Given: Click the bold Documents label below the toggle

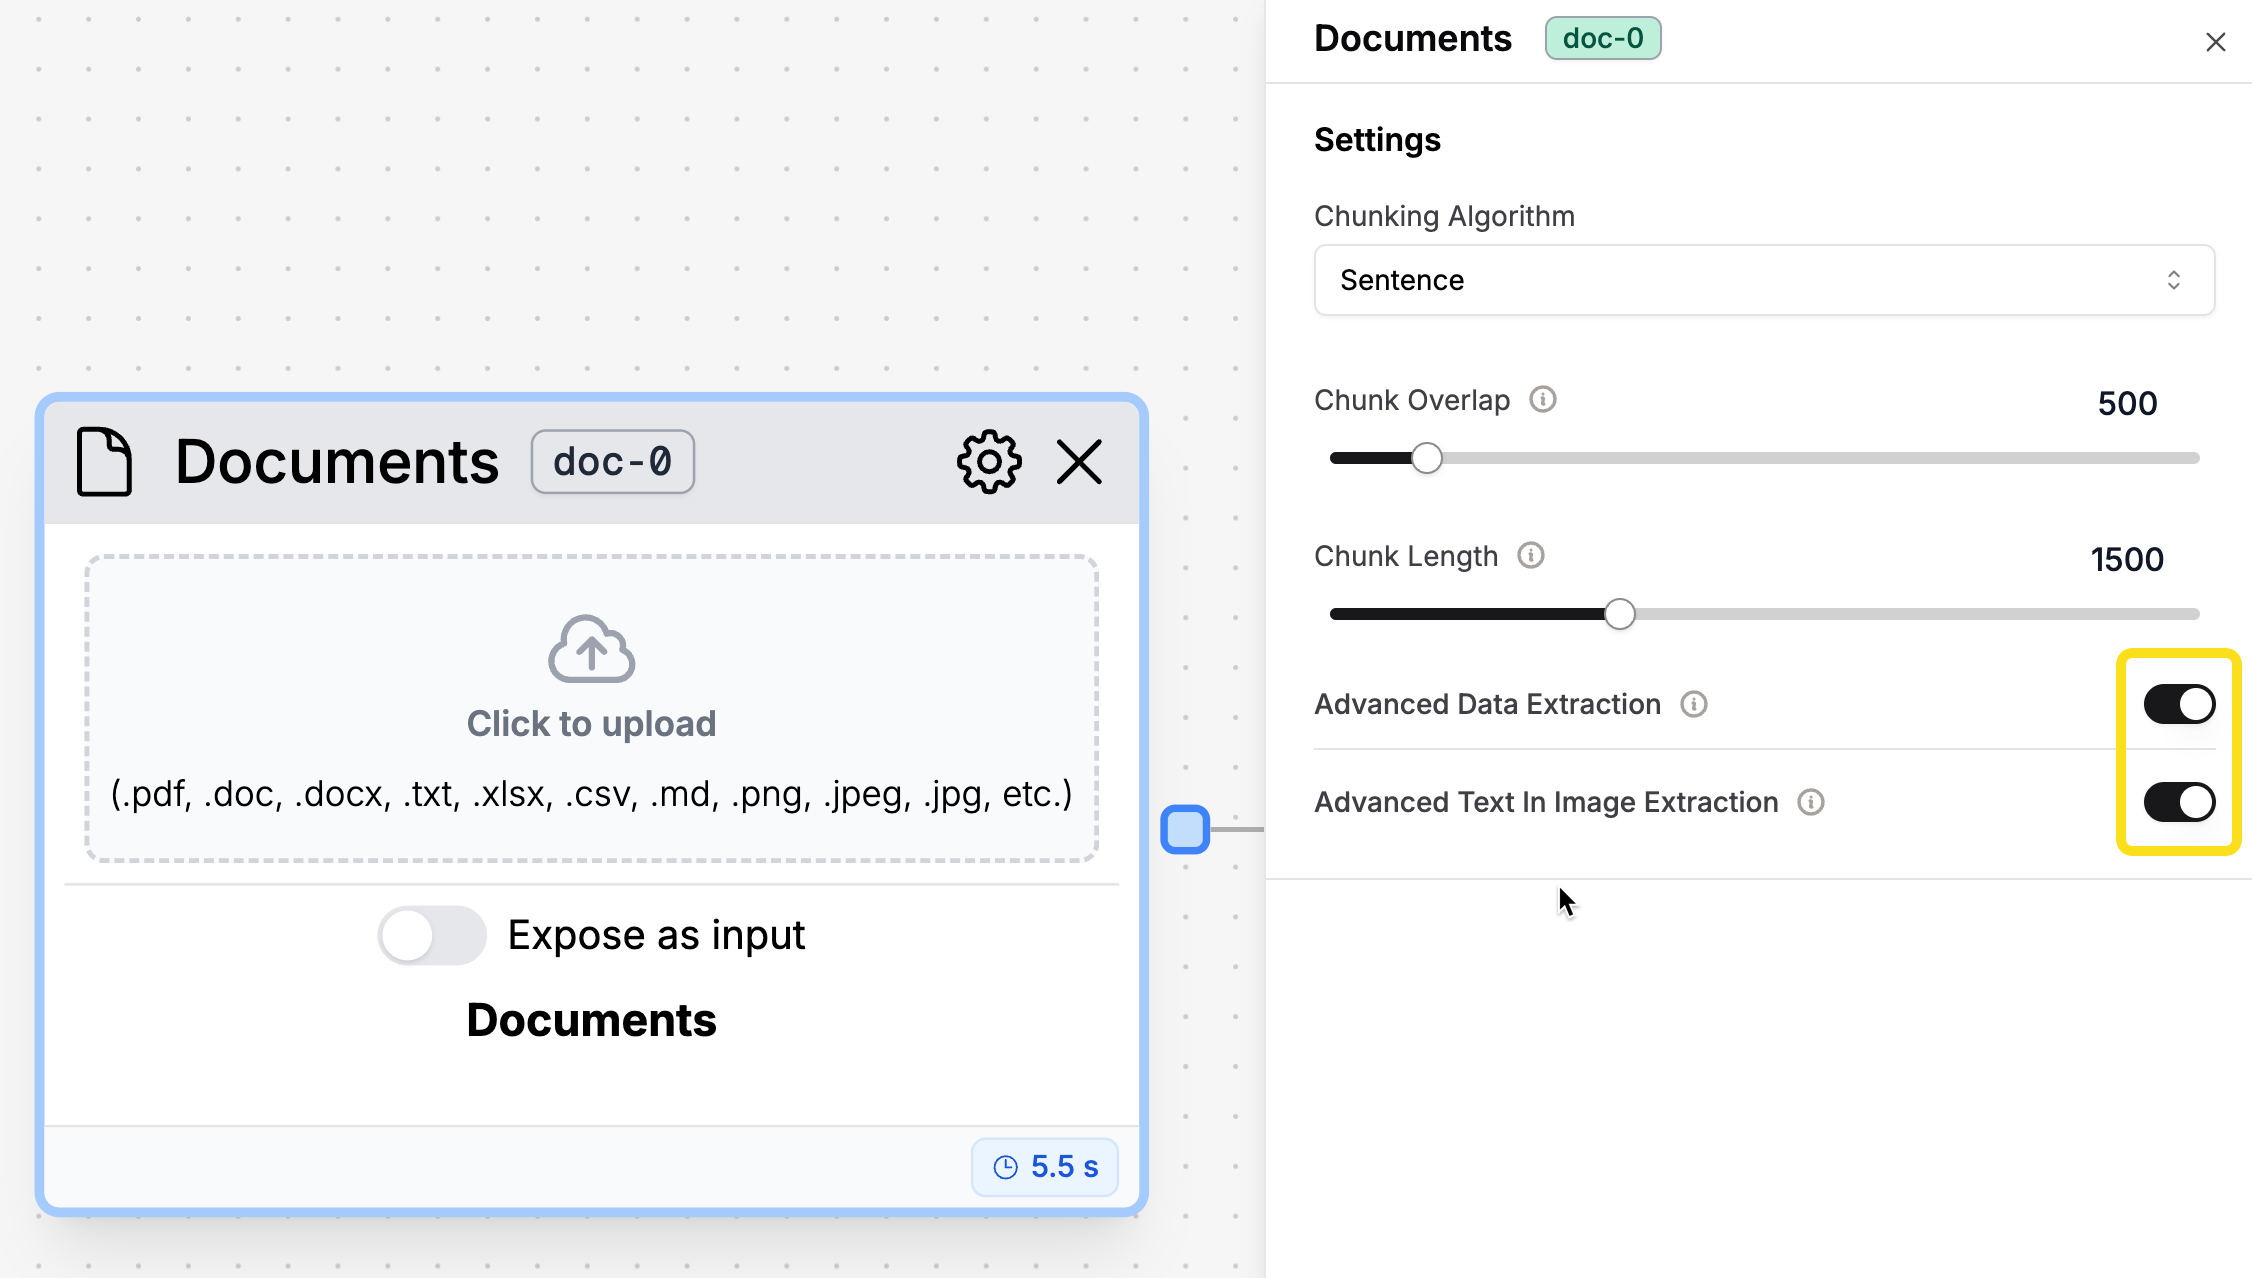Looking at the screenshot, I should click(x=591, y=1020).
